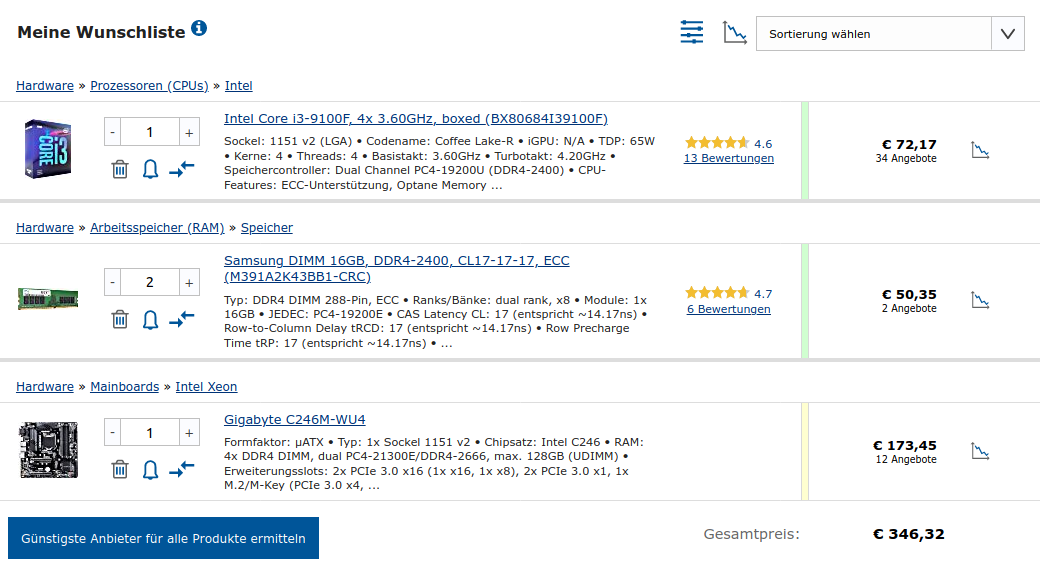Open Intel Core i3-9100F product link
This screenshot has height=575, width=1040.
tap(416, 119)
